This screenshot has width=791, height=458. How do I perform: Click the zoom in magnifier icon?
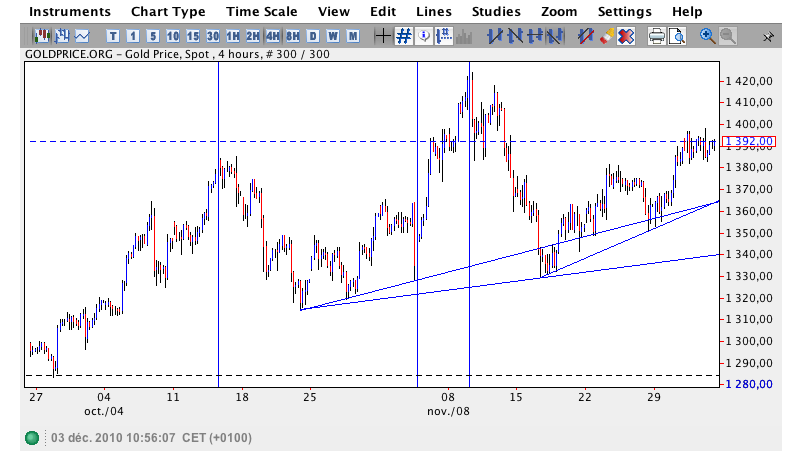(x=708, y=36)
